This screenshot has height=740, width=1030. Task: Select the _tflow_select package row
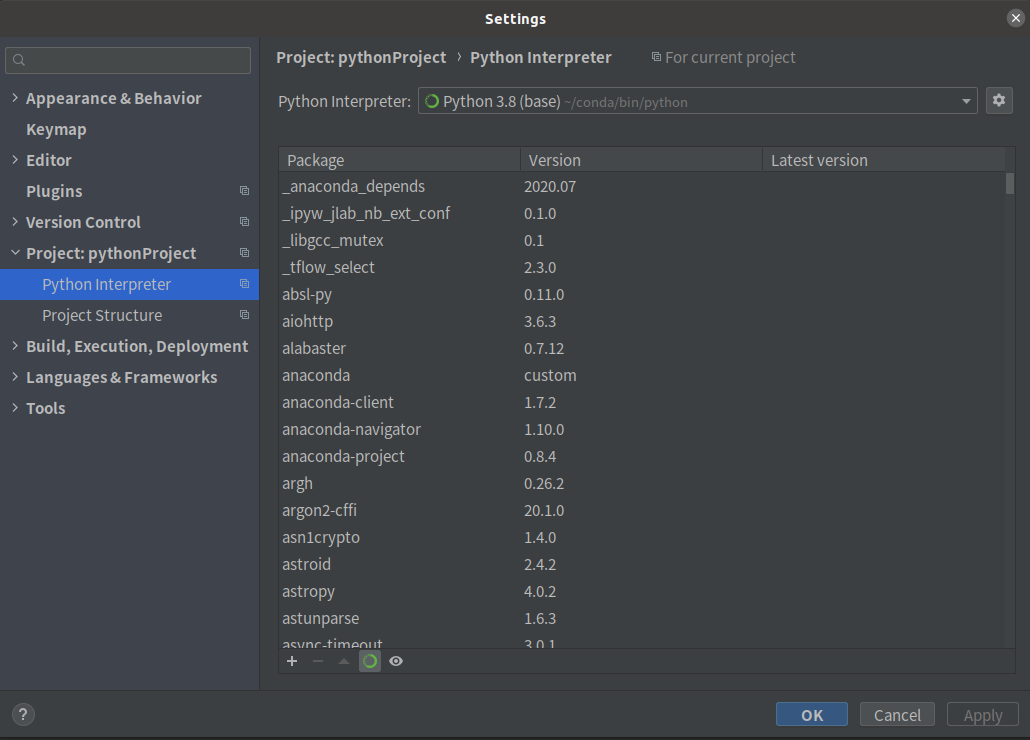point(642,267)
